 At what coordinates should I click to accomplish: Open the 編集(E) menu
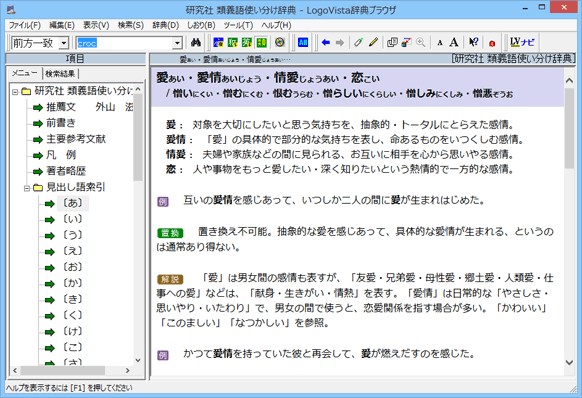click(62, 25)
